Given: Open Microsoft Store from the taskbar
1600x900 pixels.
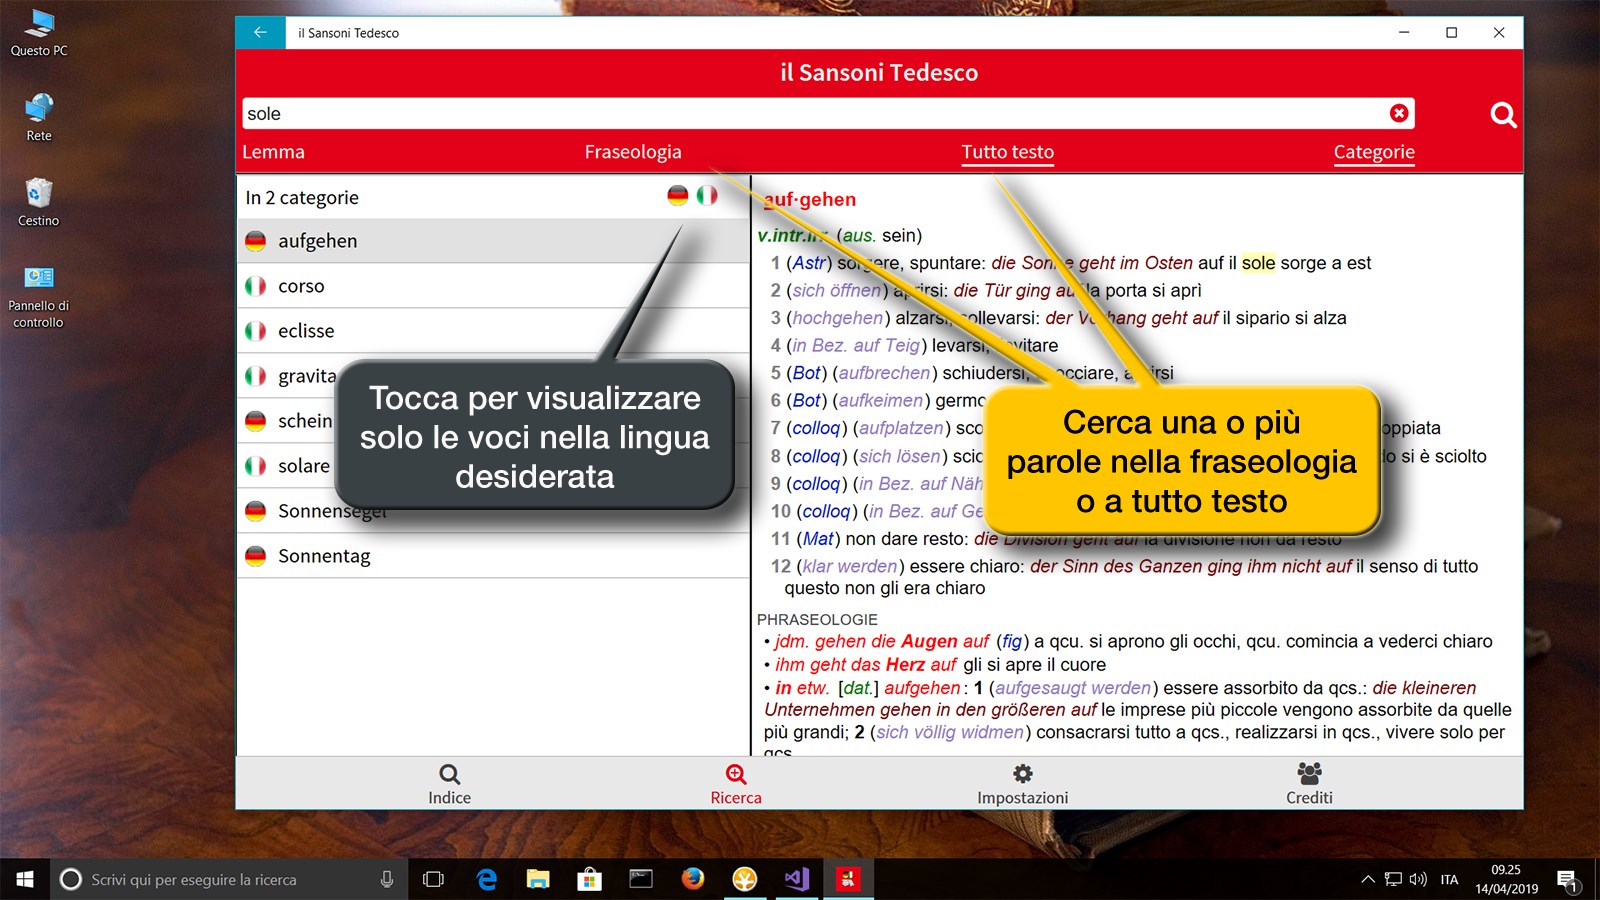Looking at the screenshot, I should coord(589,879).
